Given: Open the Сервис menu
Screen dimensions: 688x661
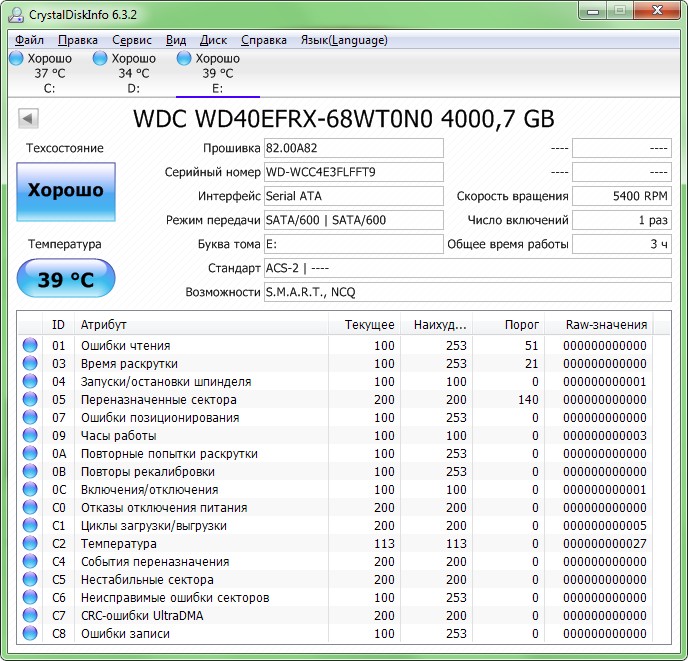Looking at the screenshot, I should [132, 40].
